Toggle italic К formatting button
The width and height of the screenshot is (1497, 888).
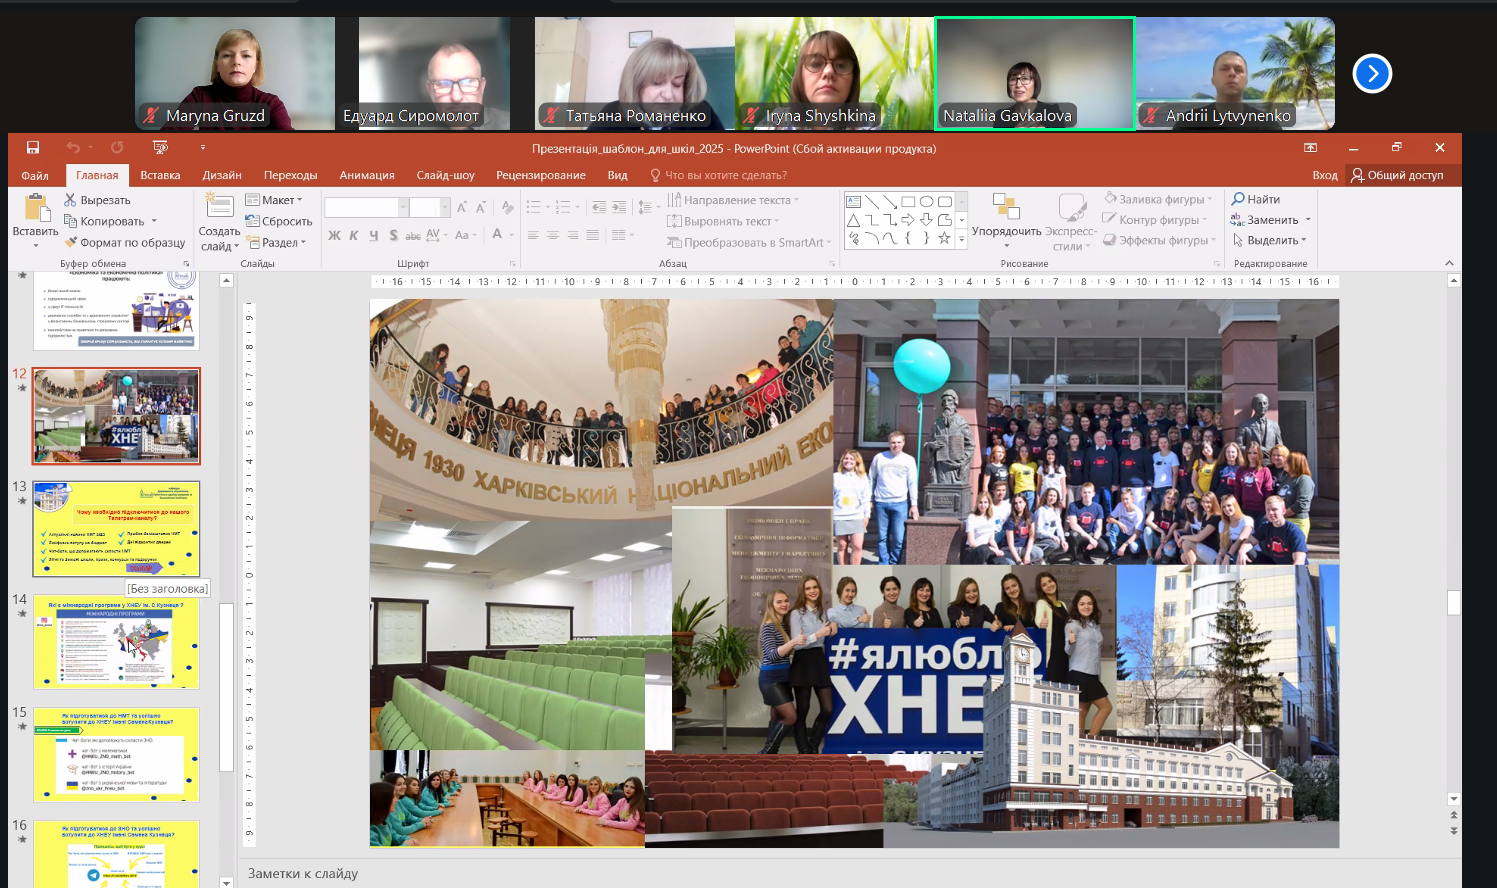tap(354, 236)
